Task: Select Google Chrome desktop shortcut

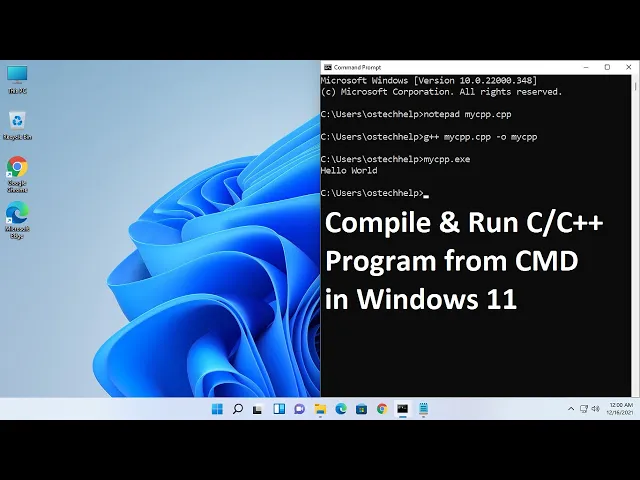Action: pyautogui.click(x=17, y=174)
